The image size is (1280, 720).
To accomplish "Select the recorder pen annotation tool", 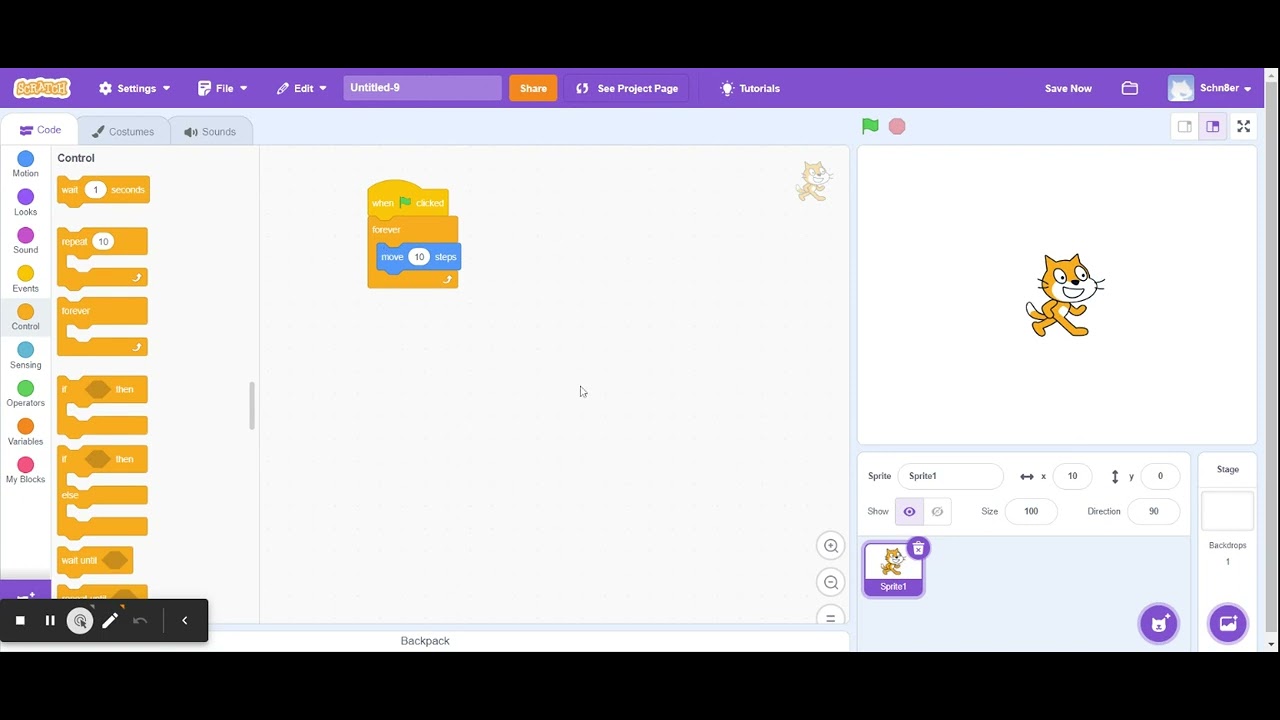I will (x=110, y=620).
